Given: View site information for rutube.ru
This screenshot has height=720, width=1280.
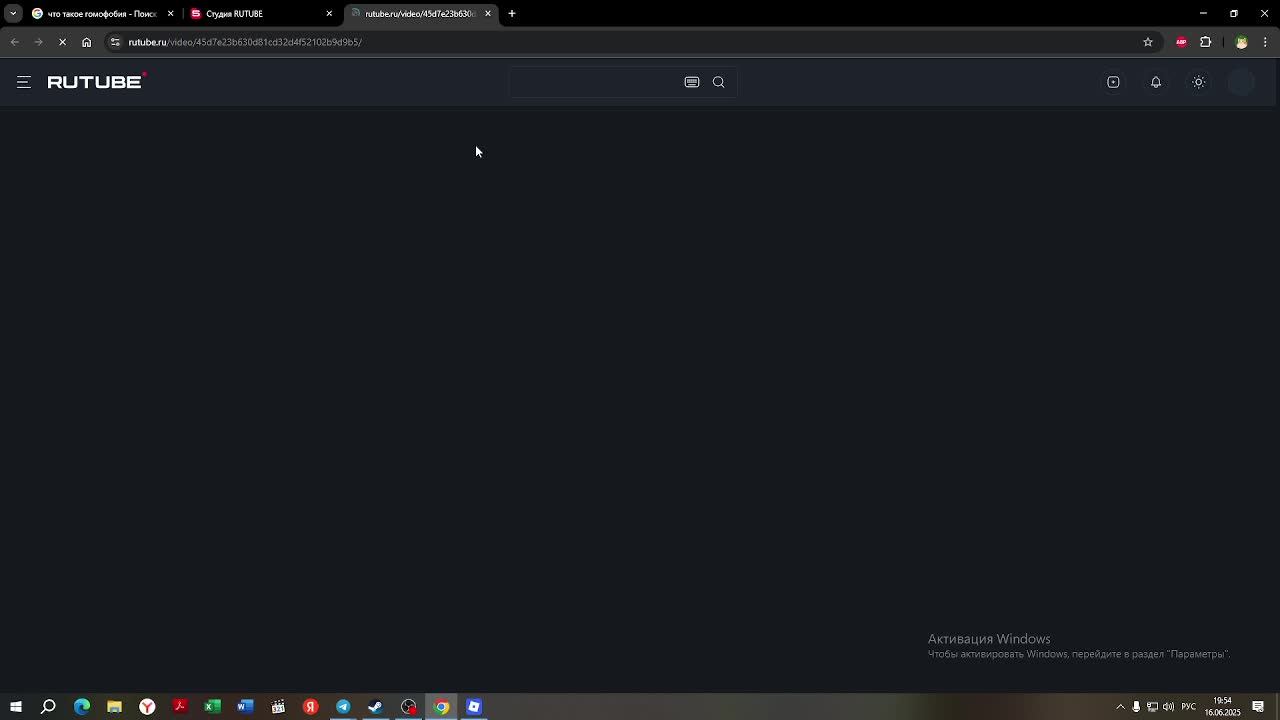Looking at the screenshot, I should tap(115, 42).
